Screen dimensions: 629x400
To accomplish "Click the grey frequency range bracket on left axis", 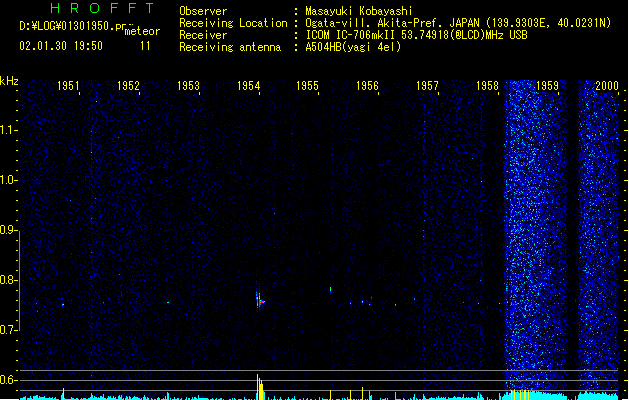I will point(19,281).
